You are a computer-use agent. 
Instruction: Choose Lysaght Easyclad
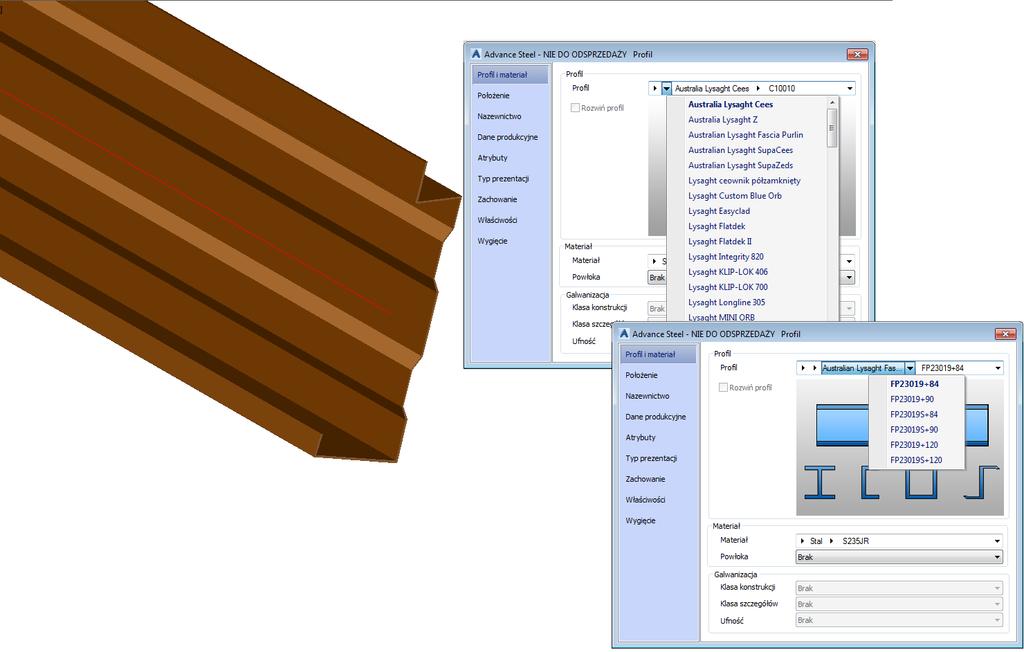point(719,211)
